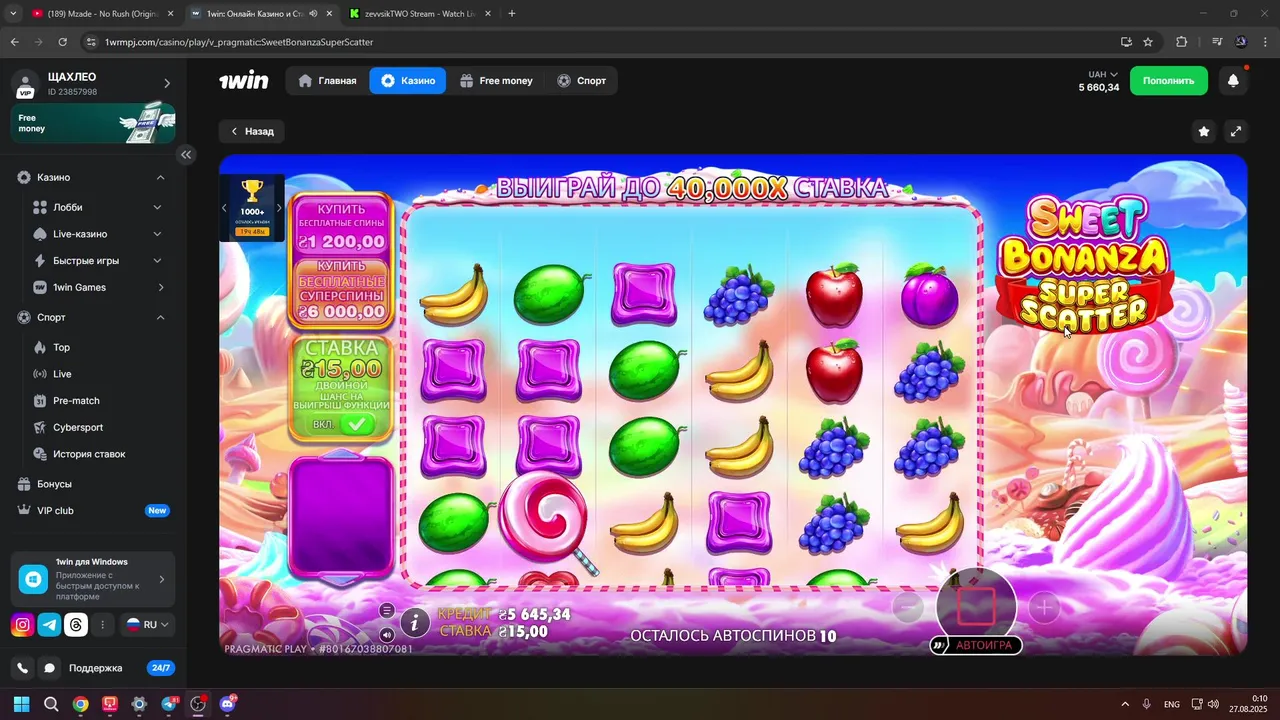
Task: Collapse the sidebar with double-arrow icon
Action: coord(186,155)
